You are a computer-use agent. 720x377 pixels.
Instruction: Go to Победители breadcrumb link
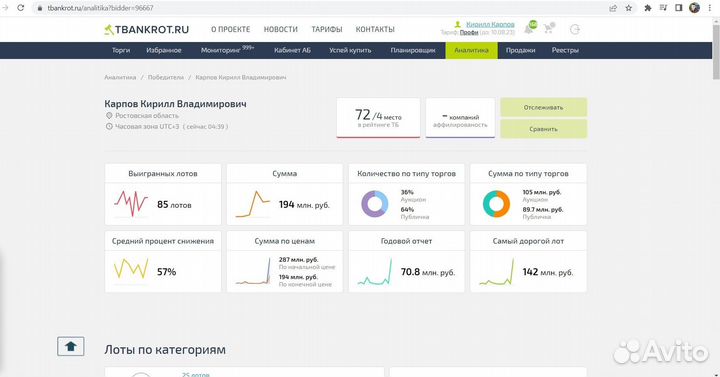point(166,77)
